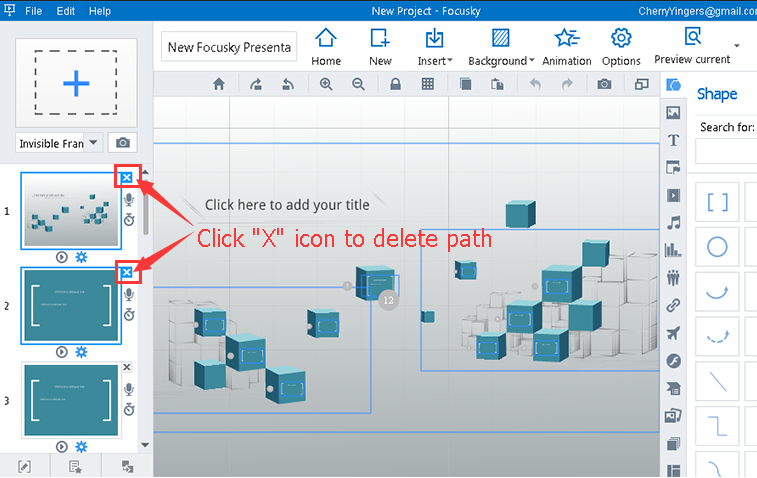Select the music note tool in sidebar
The width and height of the screenshot is (757, 478).
[x=673, y=223]
